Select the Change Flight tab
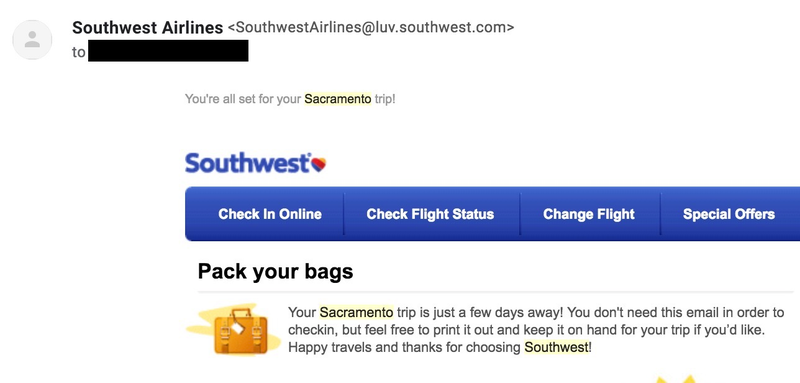The image size is (800, 383). point(589,214)
